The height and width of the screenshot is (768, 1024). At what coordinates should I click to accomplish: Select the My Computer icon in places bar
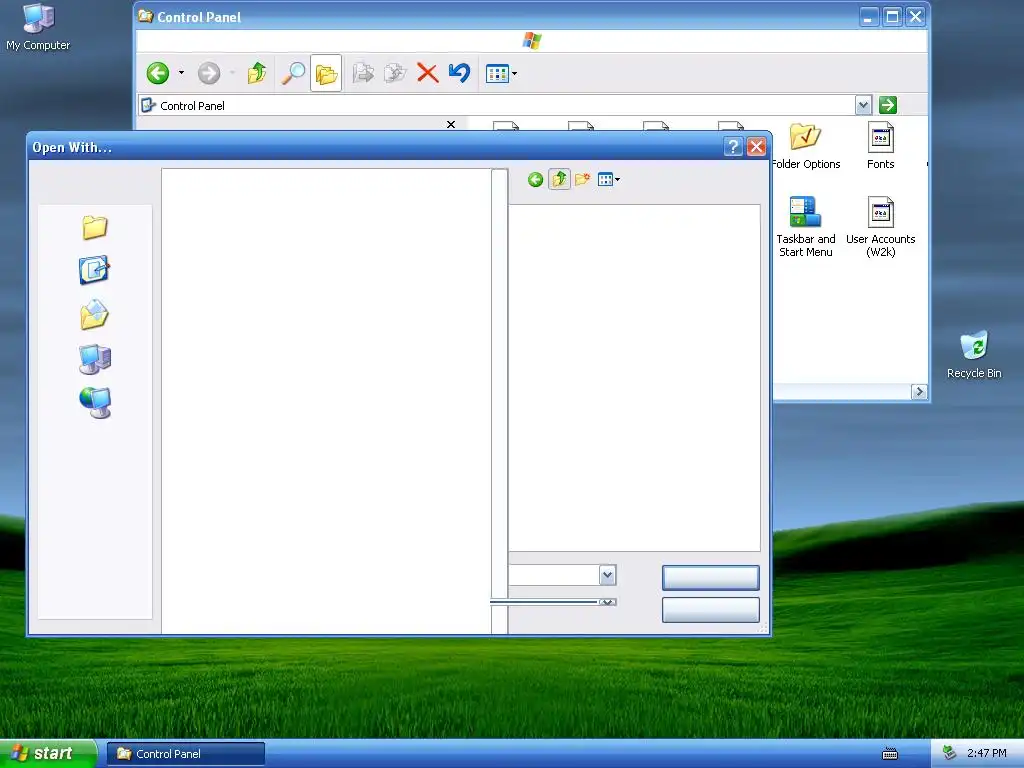95,359
